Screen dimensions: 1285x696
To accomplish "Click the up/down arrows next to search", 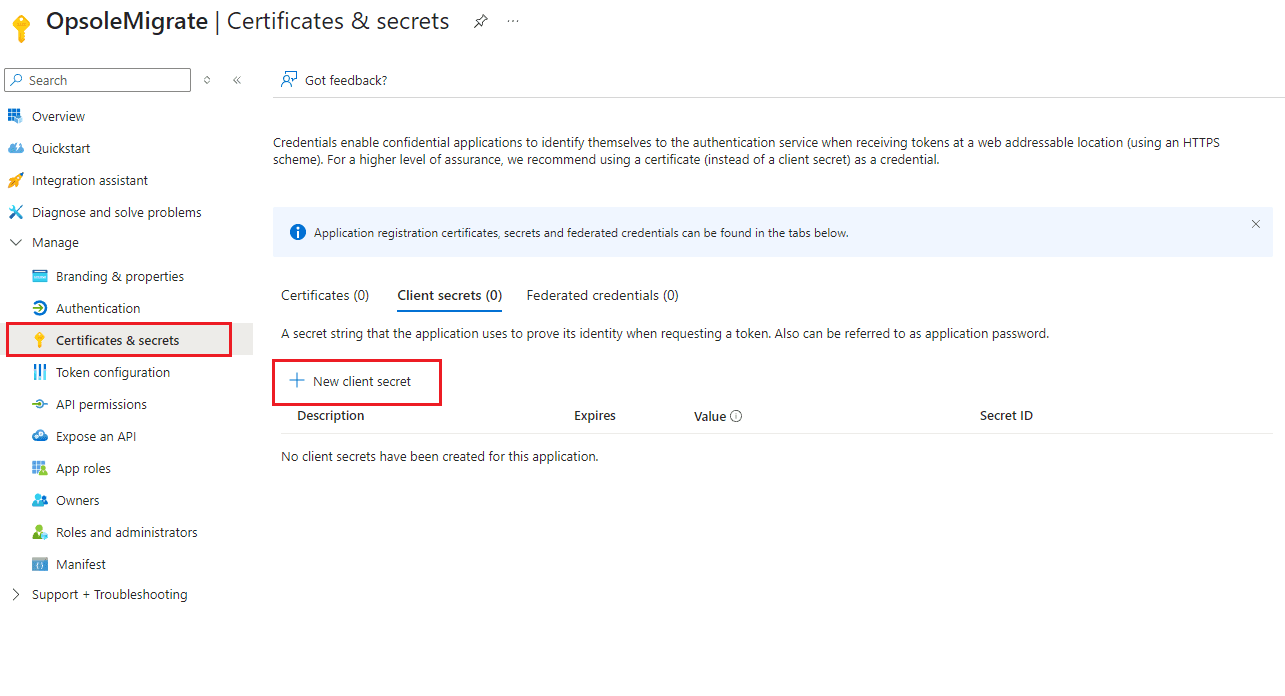I will tap(207, 80).
